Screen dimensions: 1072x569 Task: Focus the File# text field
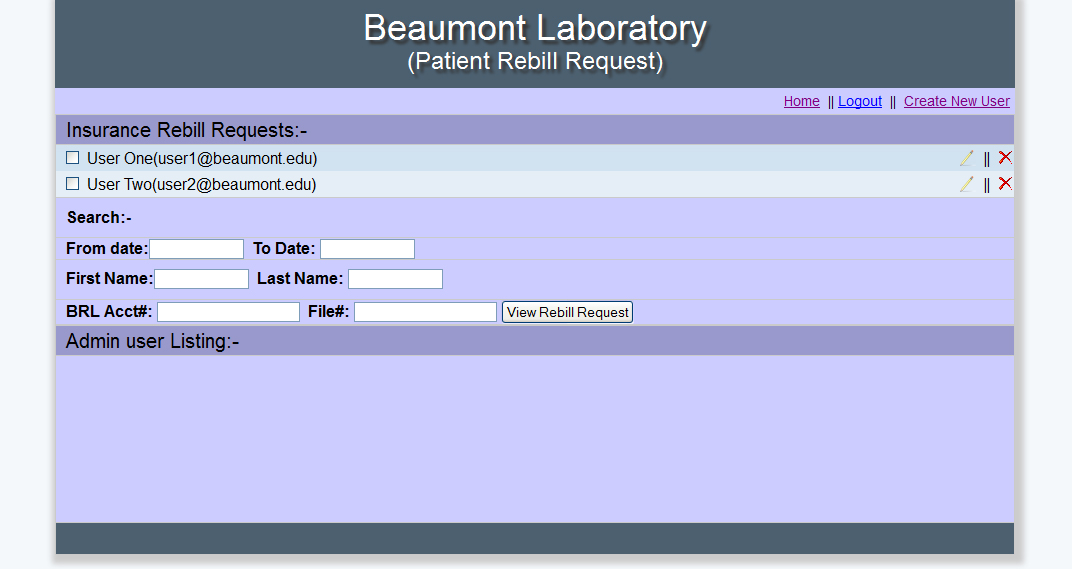[425, 312]
